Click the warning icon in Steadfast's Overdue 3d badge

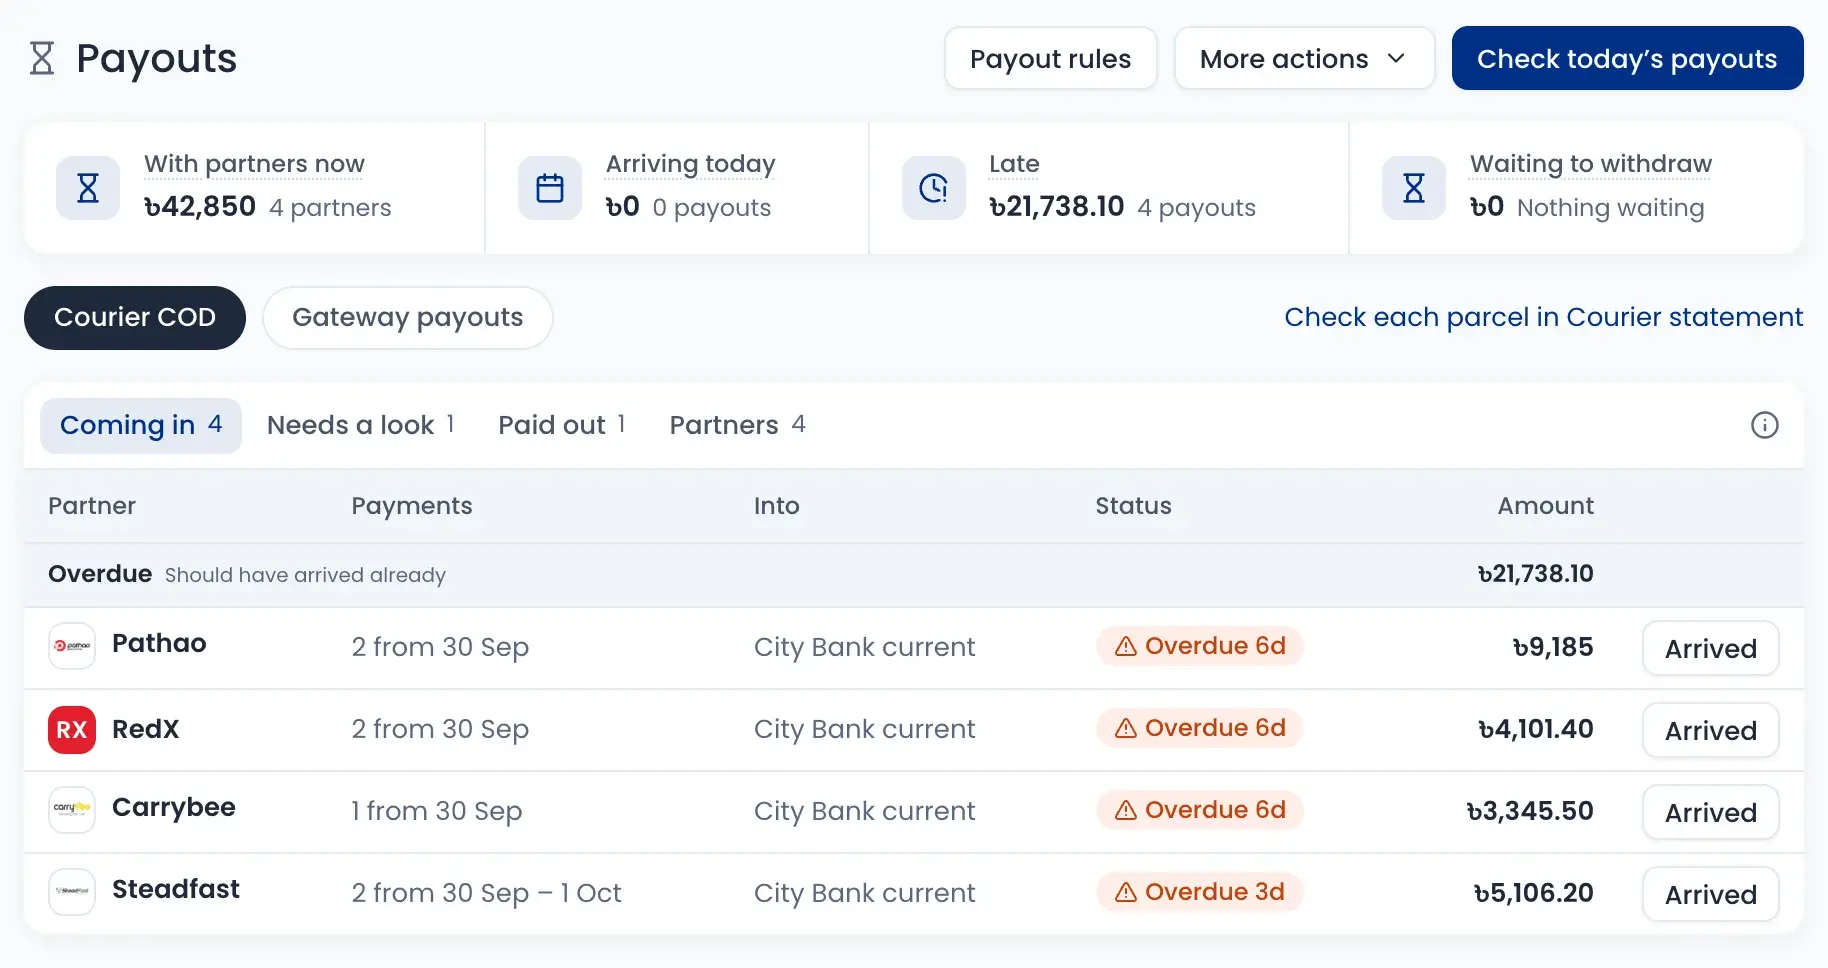pyautogui.click(x=1126, y=892)
